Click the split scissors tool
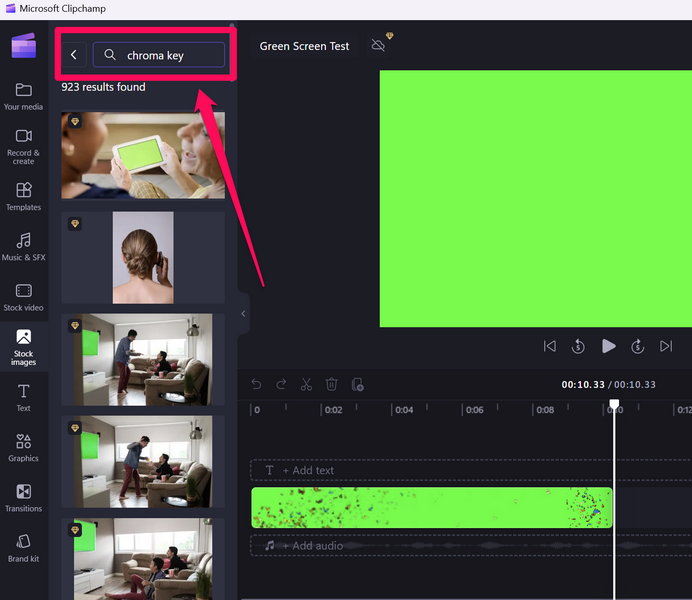692x600 pixels. click(x=307, y=384)
